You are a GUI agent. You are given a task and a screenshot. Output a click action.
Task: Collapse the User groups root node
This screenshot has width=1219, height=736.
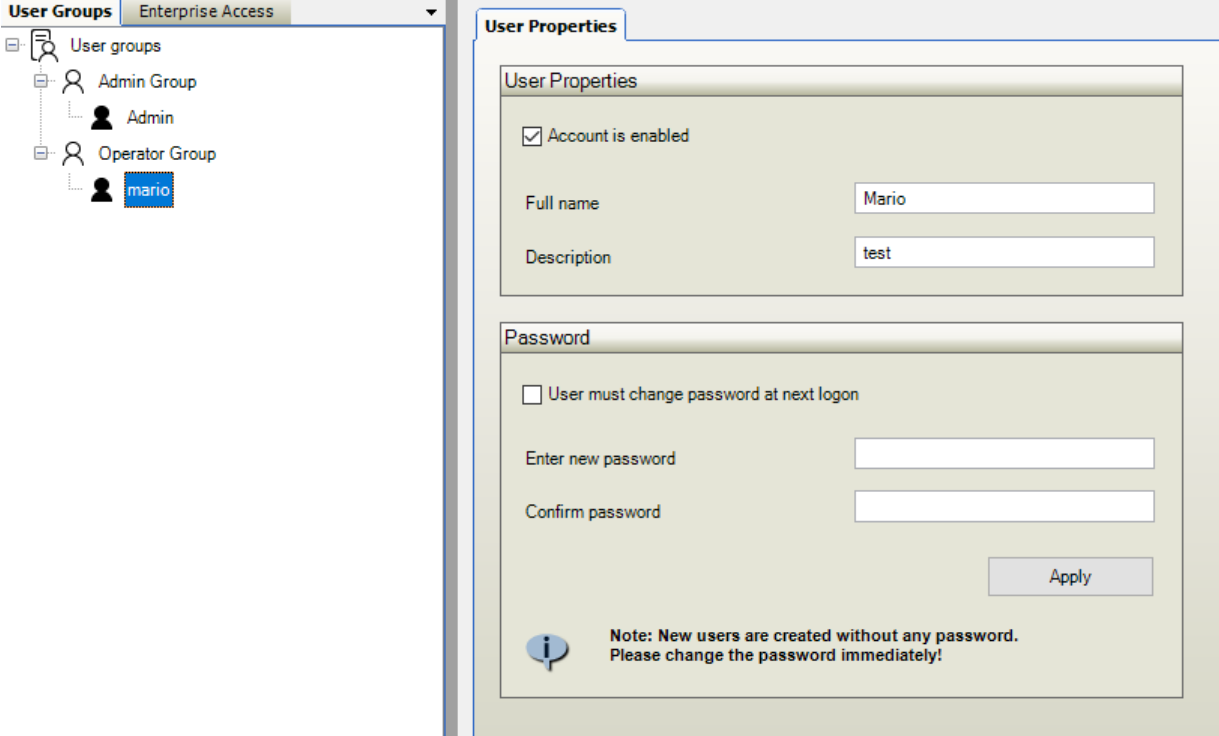(12, 46)
